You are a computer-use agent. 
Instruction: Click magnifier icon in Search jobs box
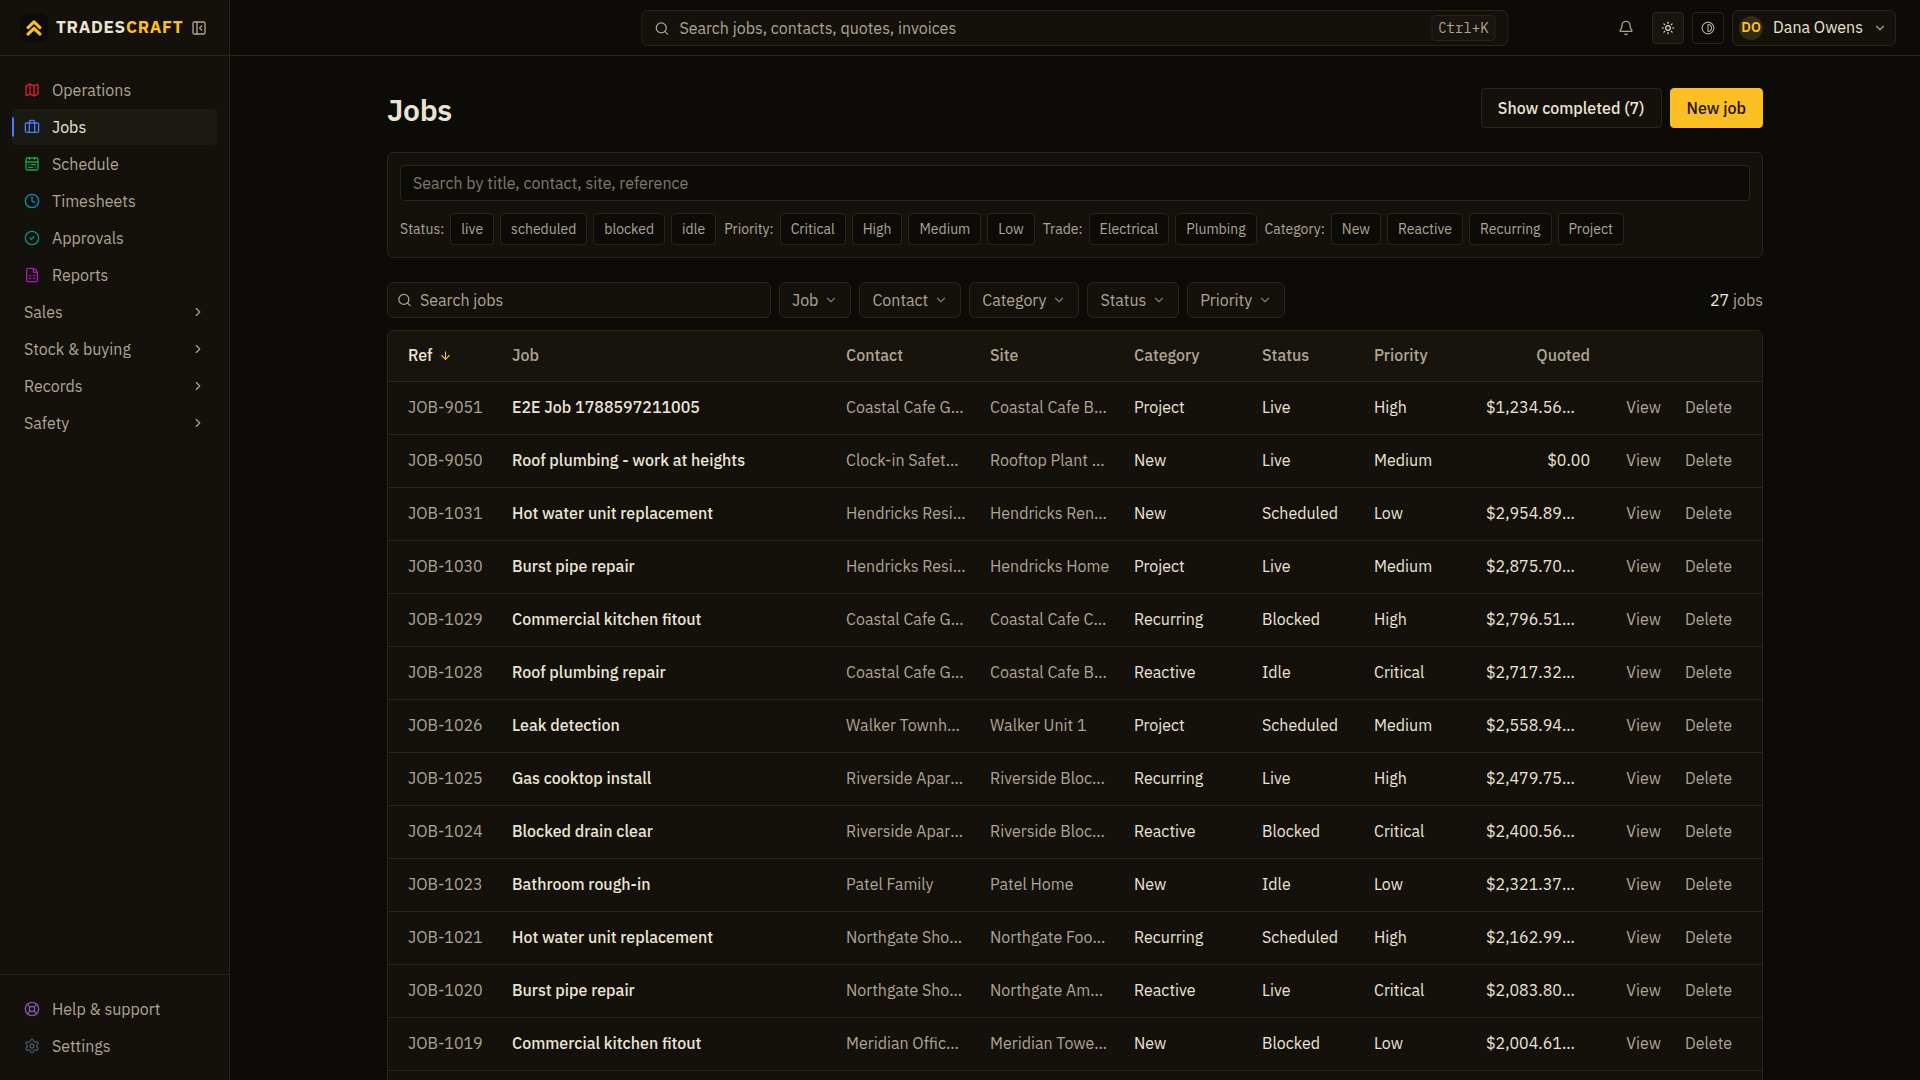(405, 300)
